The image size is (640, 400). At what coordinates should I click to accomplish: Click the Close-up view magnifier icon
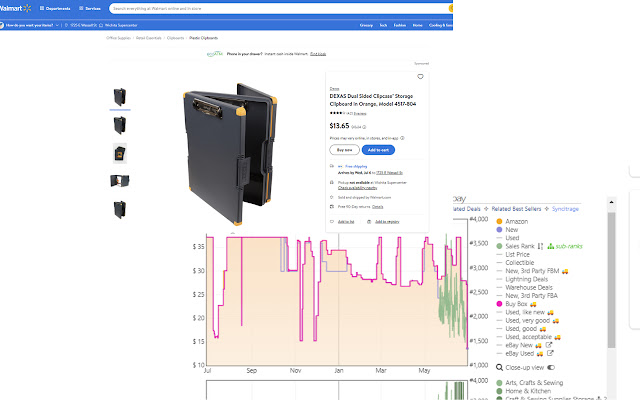[499, 367]
